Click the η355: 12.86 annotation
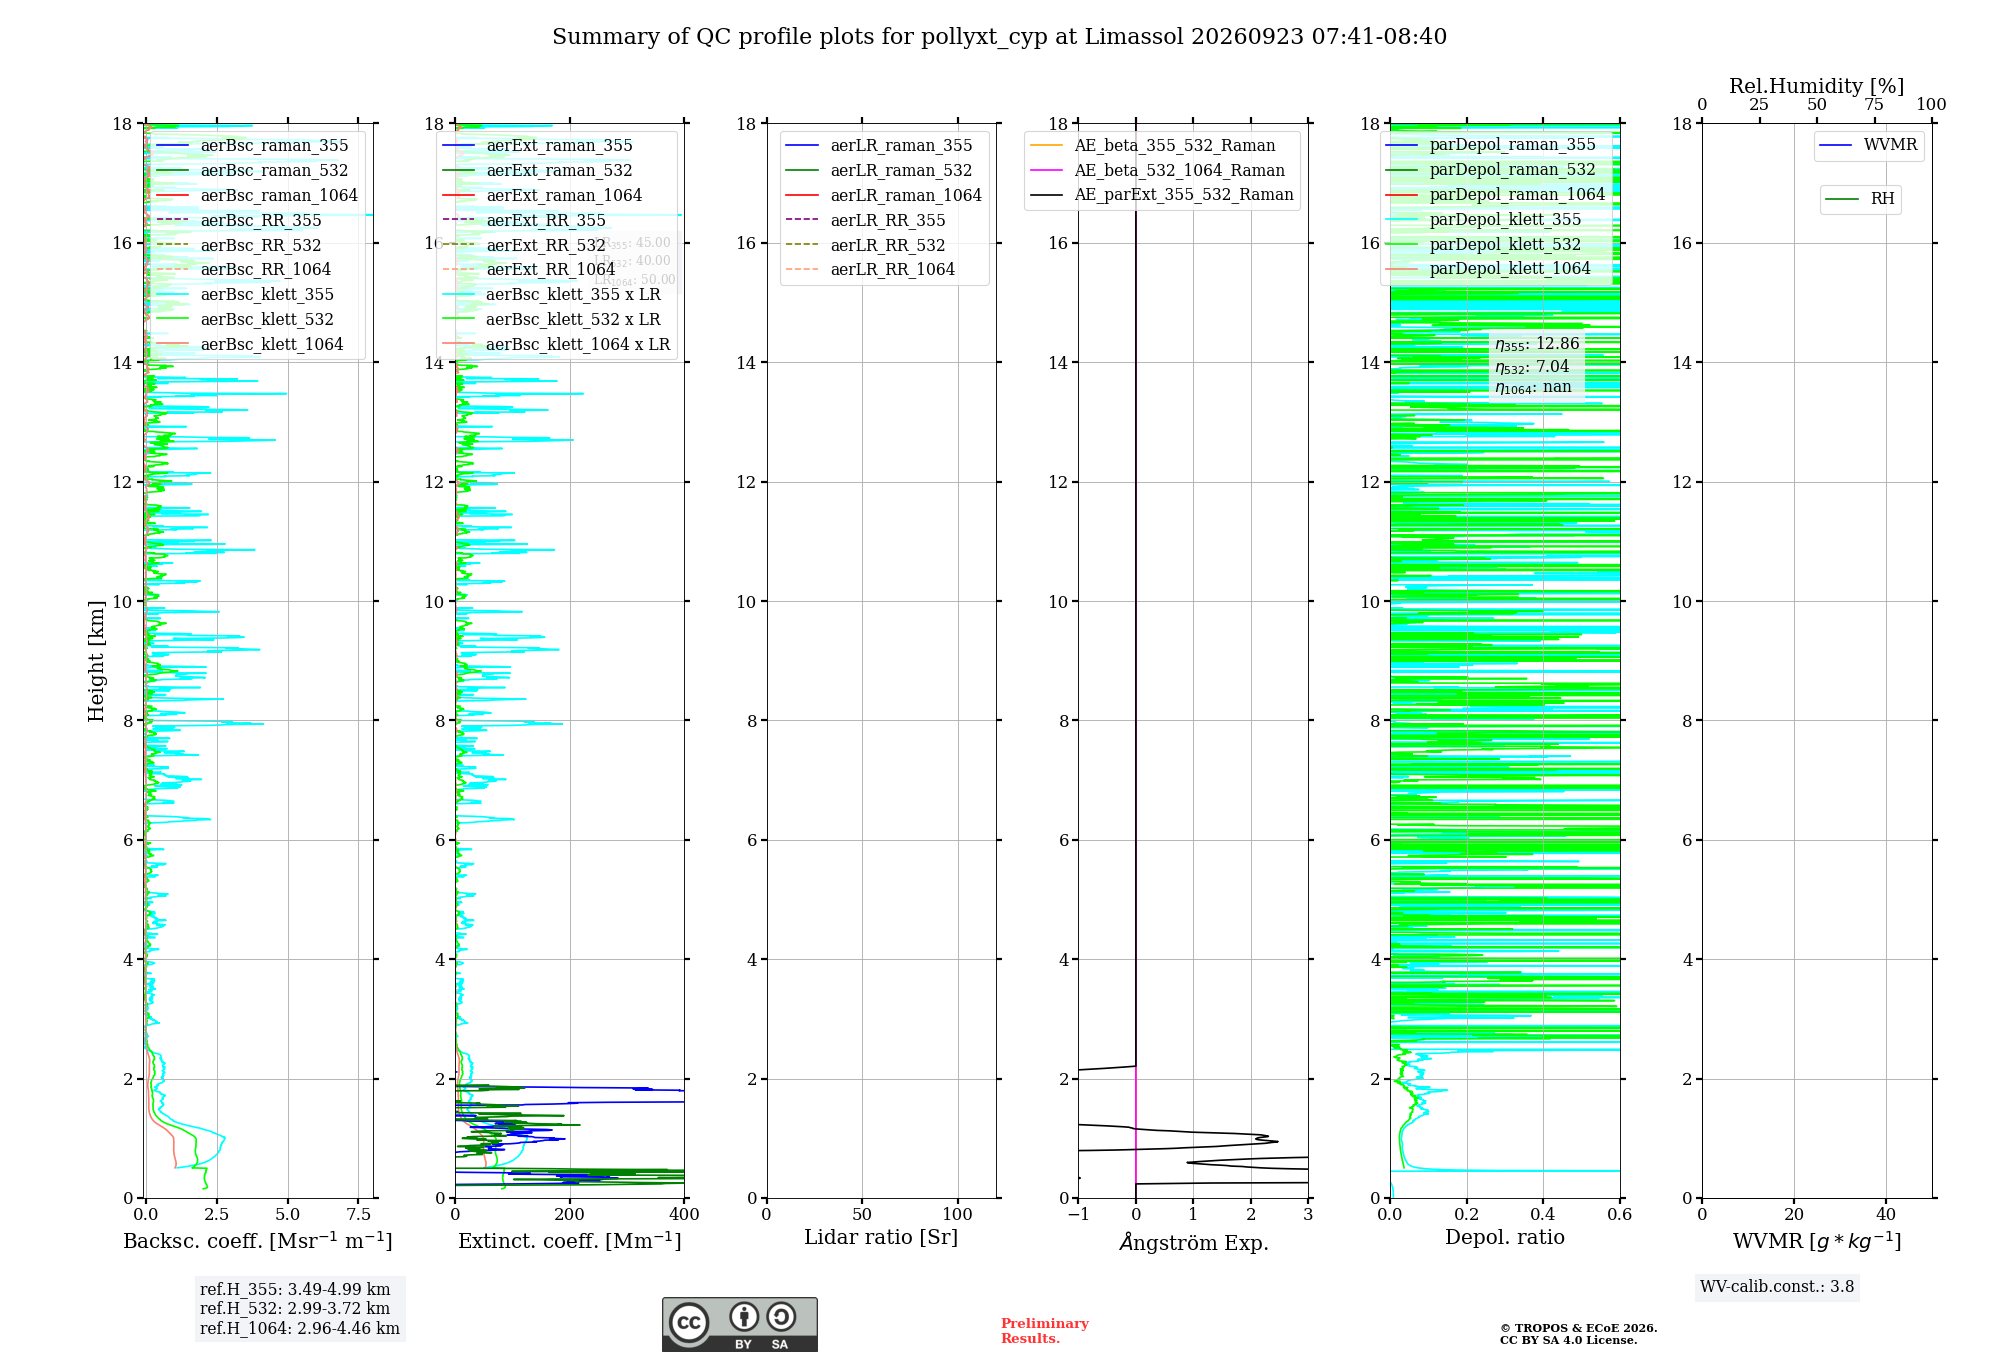The height and width of the screenshot is (1360, 2000). 1537,344
